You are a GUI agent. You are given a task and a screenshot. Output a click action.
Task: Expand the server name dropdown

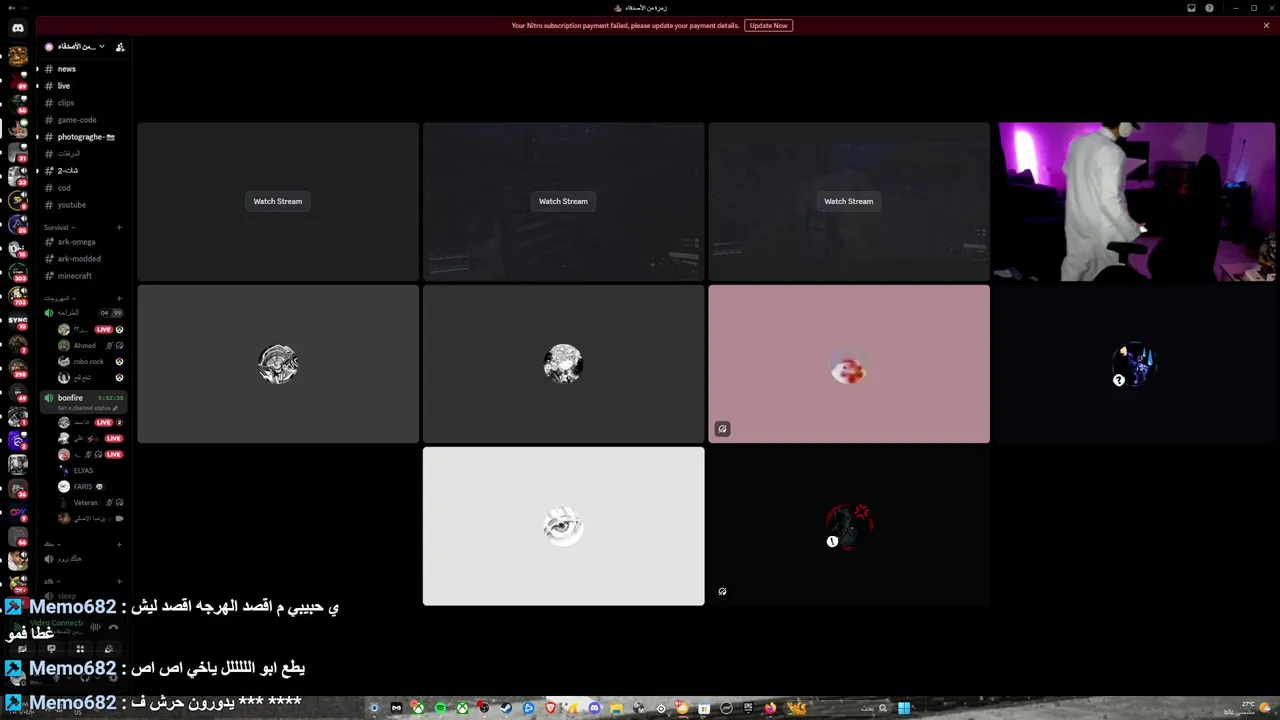point(80,47)
